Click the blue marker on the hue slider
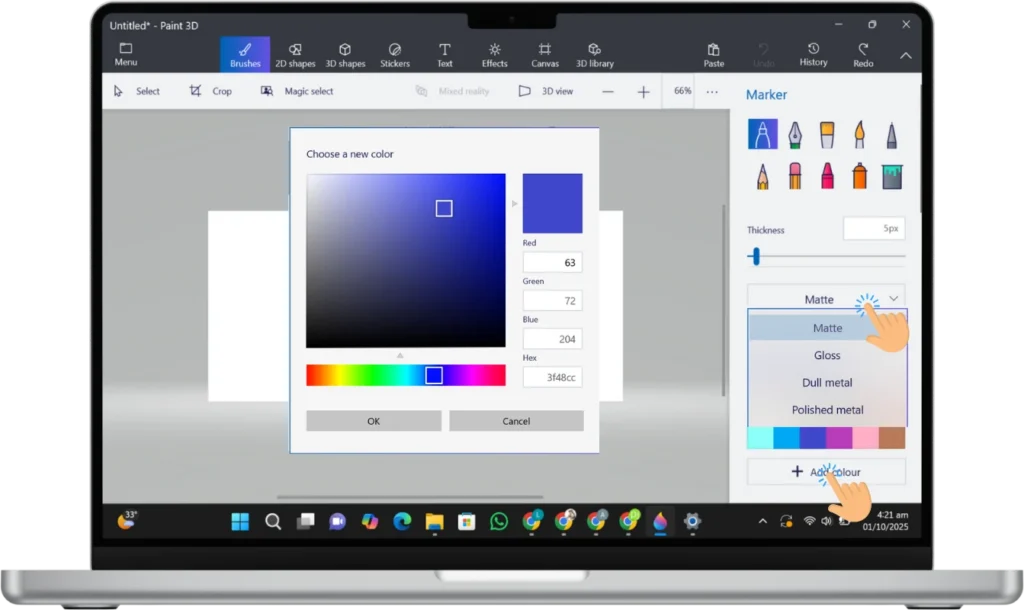Screen dimensions: 1024x610 [434, 374]
